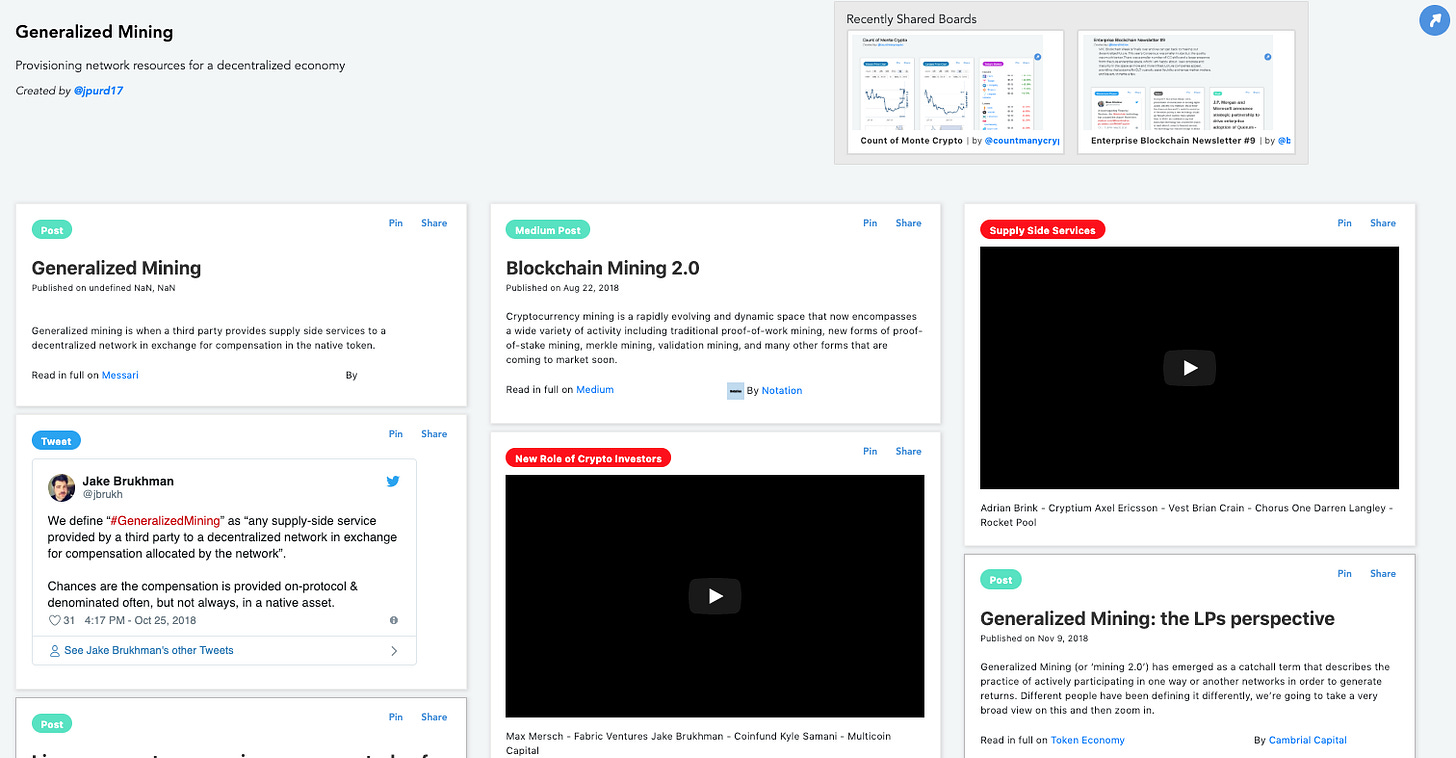Click Published on Aug 22, 2018 text
1456x758 pixels.
point(563,288)
